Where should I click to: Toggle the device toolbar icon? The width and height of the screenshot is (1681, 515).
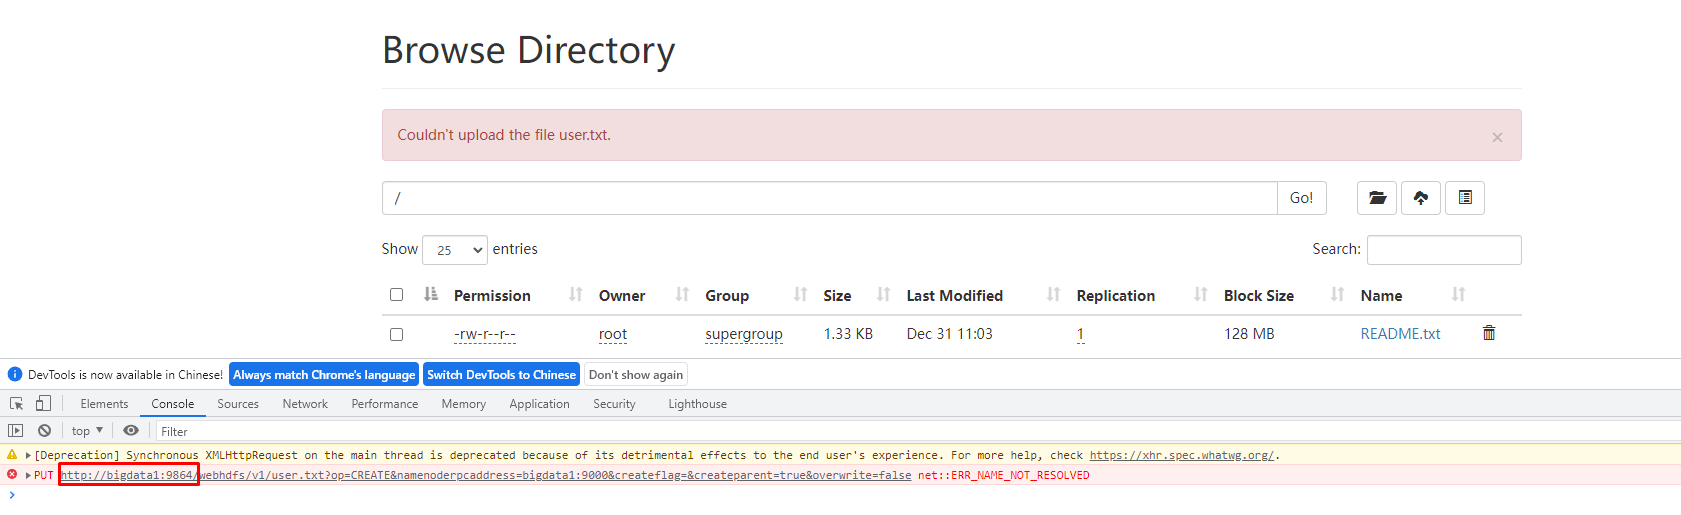43,404
